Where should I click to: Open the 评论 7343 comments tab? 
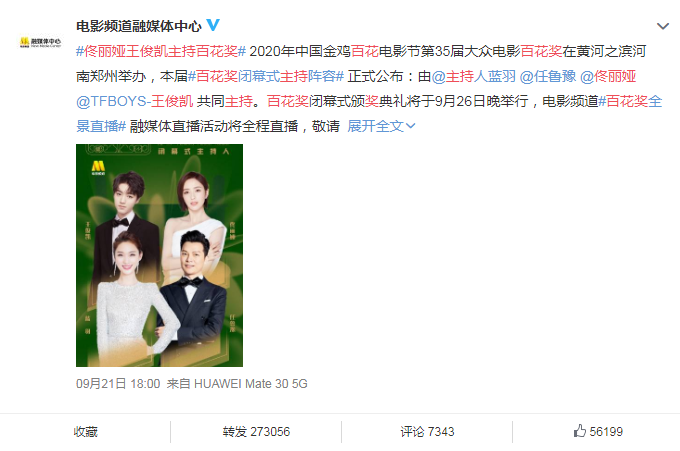[427, 431]
